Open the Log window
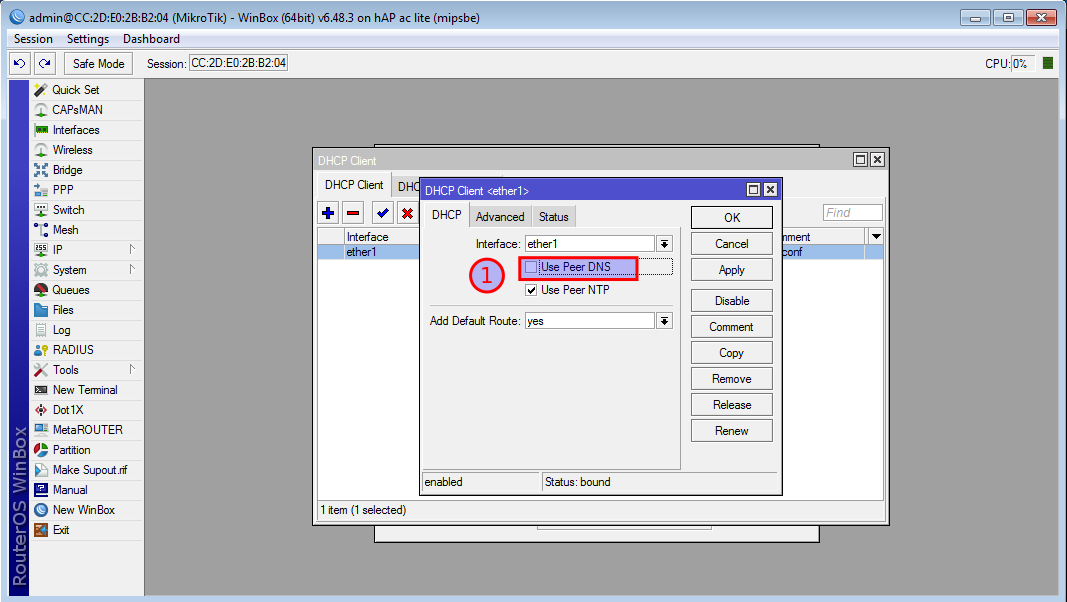This screenshot has height=602, width=1067. [61, 330]
